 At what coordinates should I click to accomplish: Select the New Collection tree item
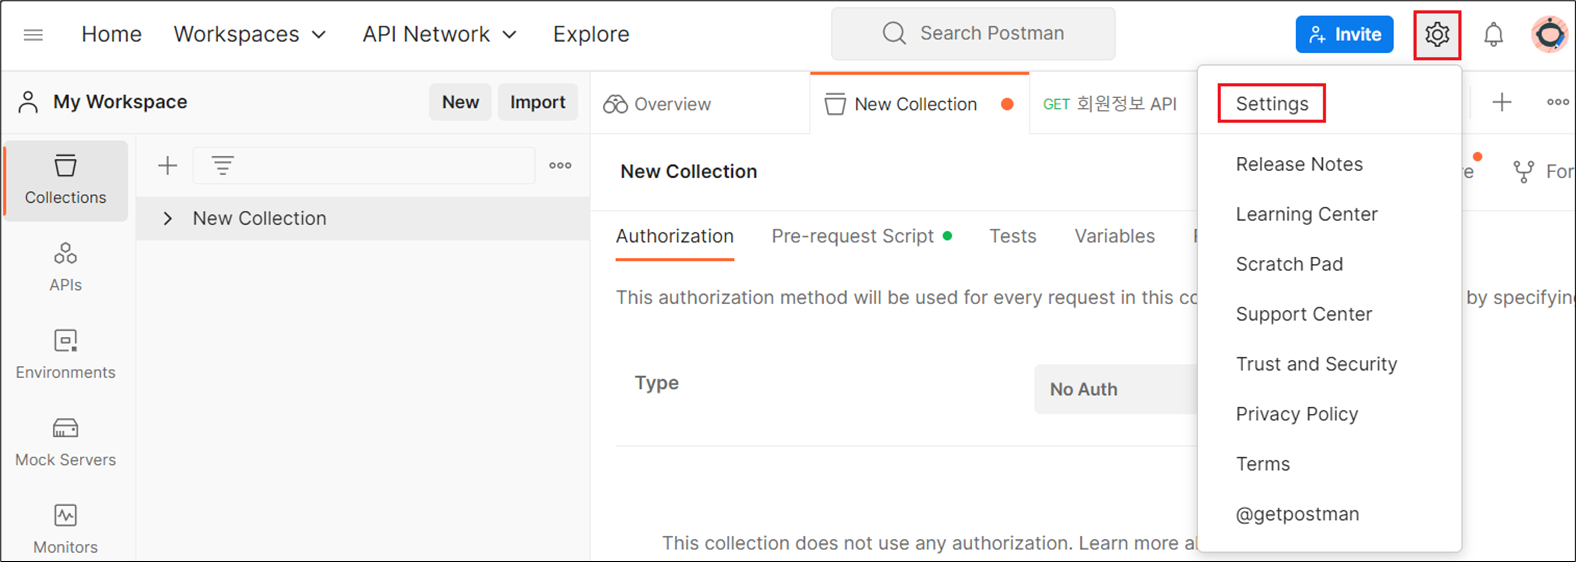tap(363, 218)
